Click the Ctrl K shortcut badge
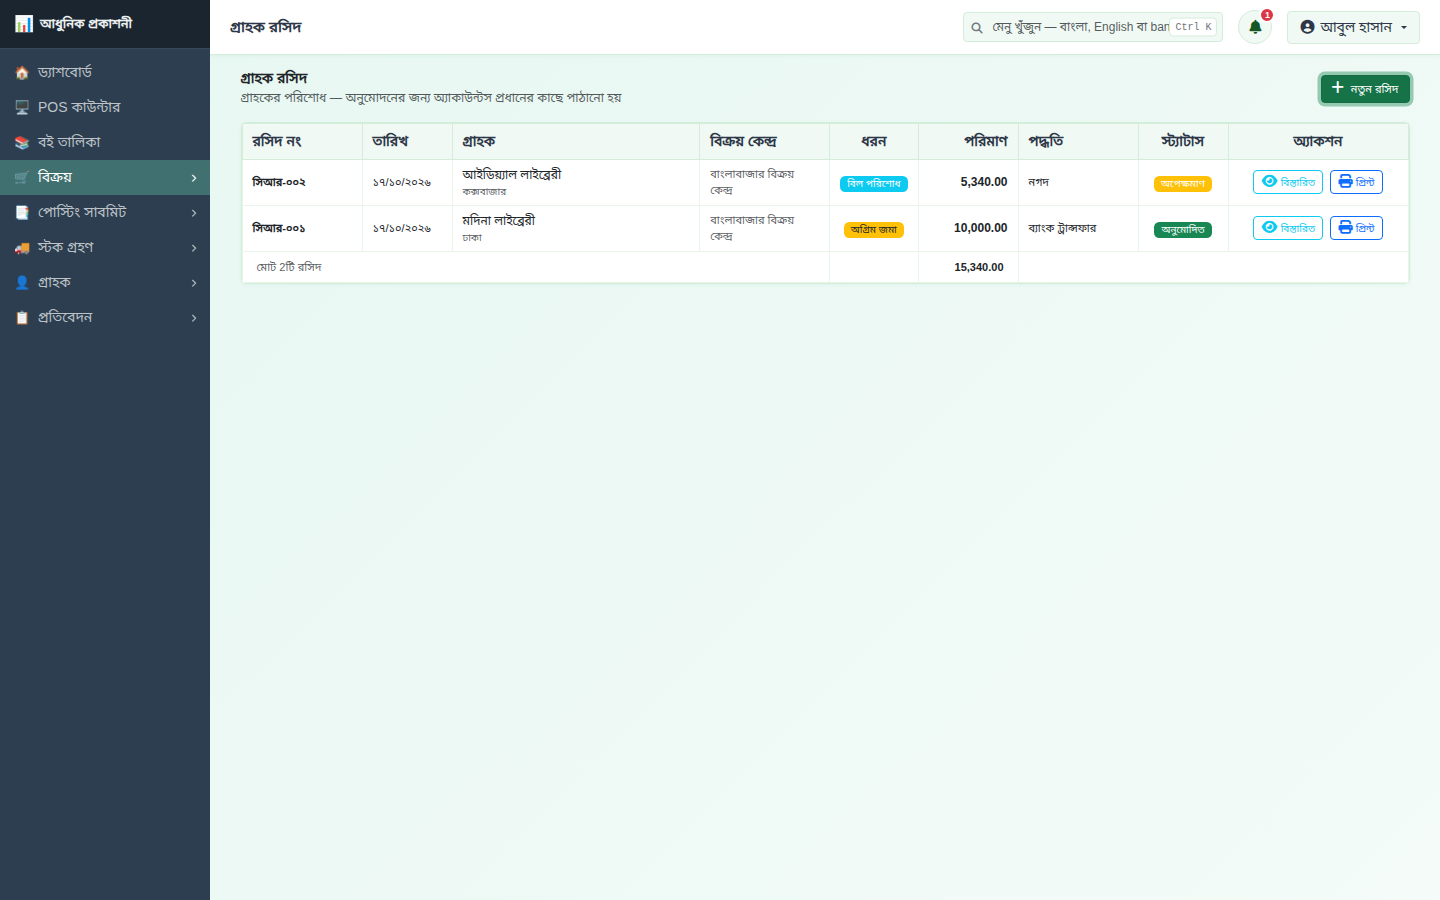 [1194, 27]
